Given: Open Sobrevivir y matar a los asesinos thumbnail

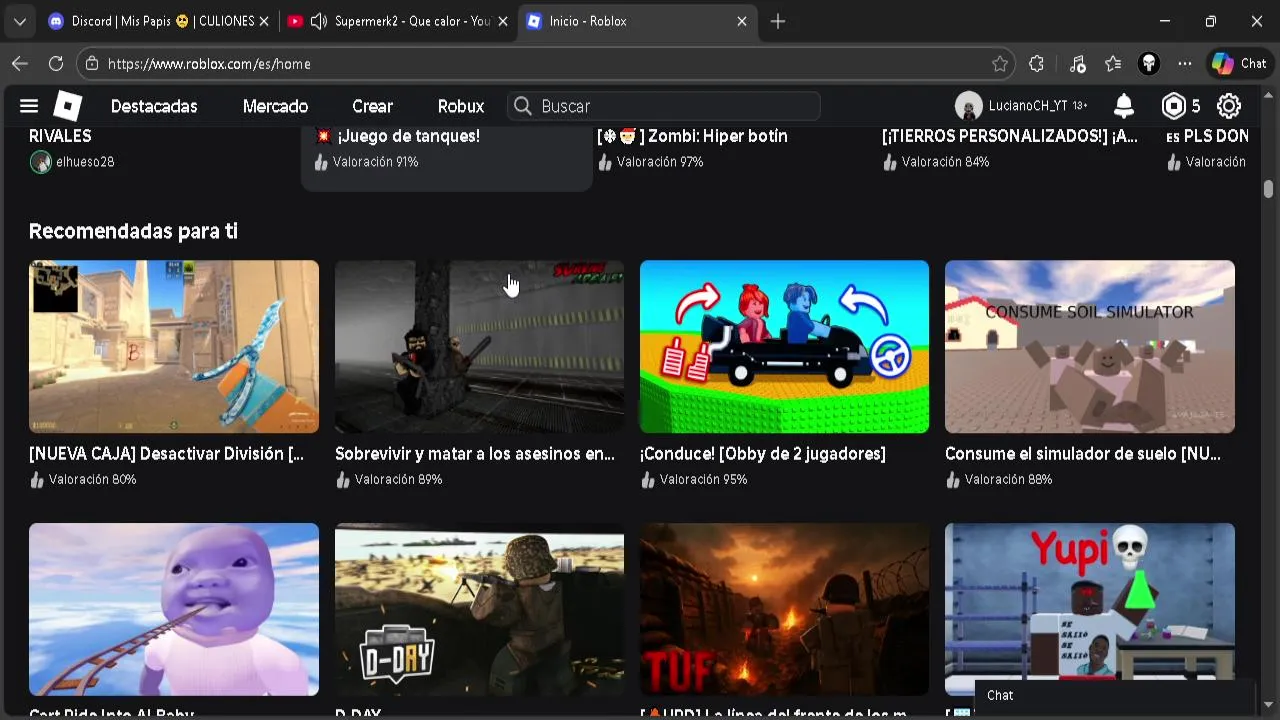Looking at the screenshot, I should click(x=479, y=347).
